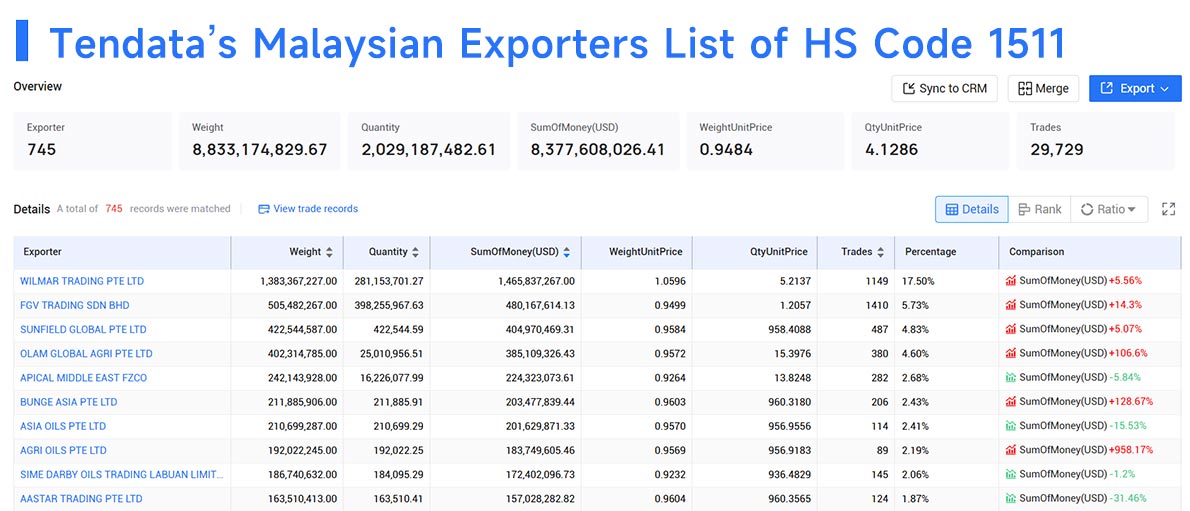This screenshot has height=511, width=1190.
Task: Open the Ratio dropdown
Action: tap(1109, 209)
